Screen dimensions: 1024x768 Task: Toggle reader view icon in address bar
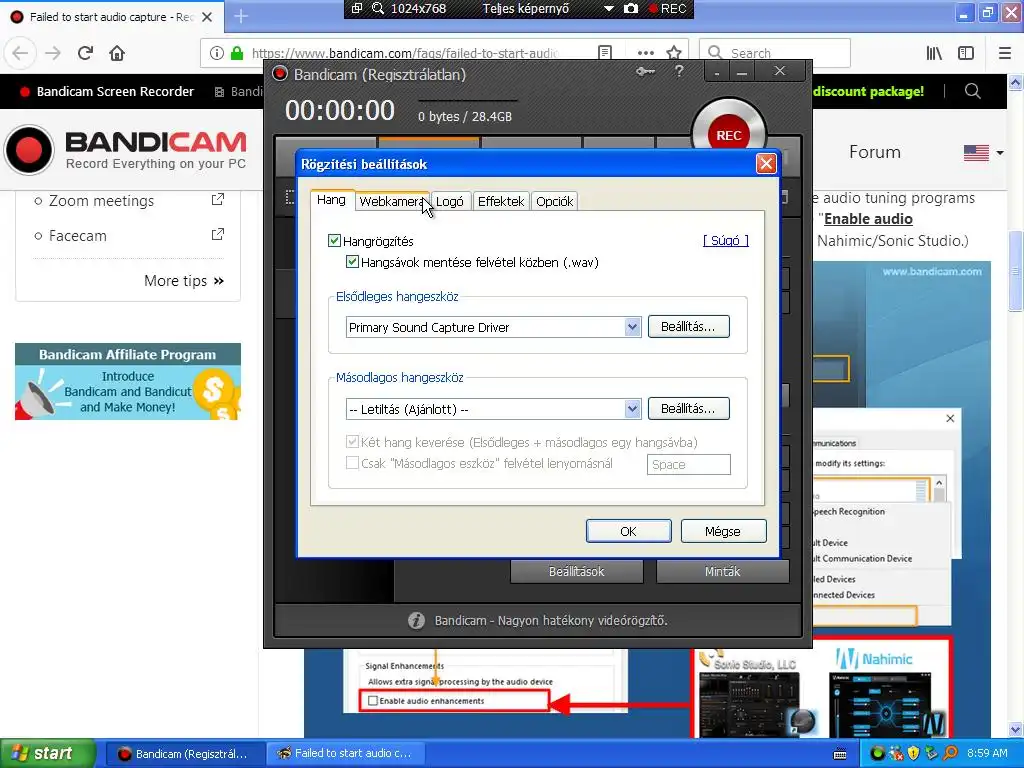coord(605,53)
